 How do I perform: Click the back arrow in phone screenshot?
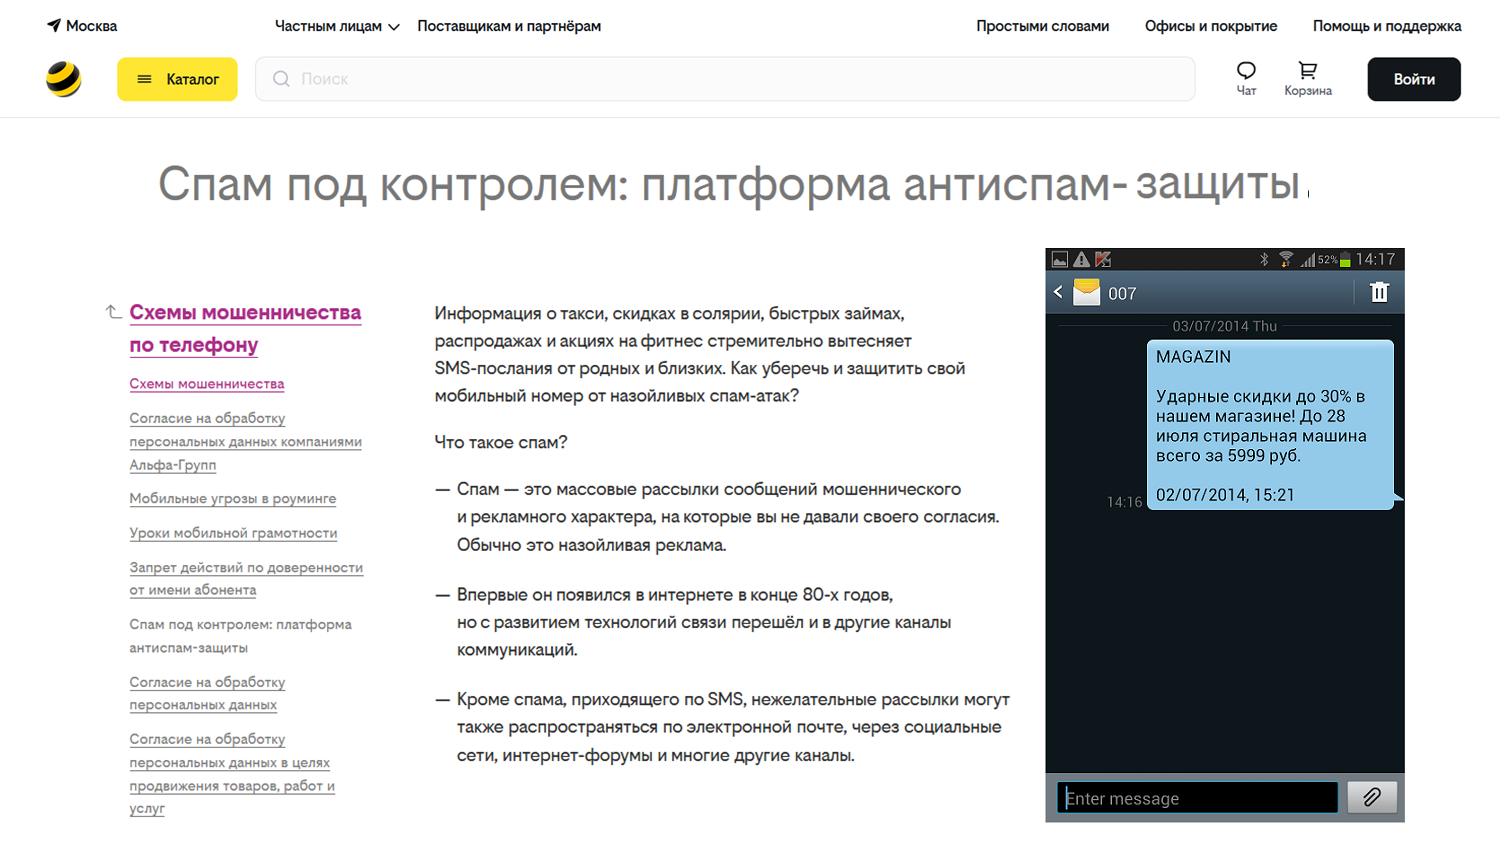coord(1058,292)
